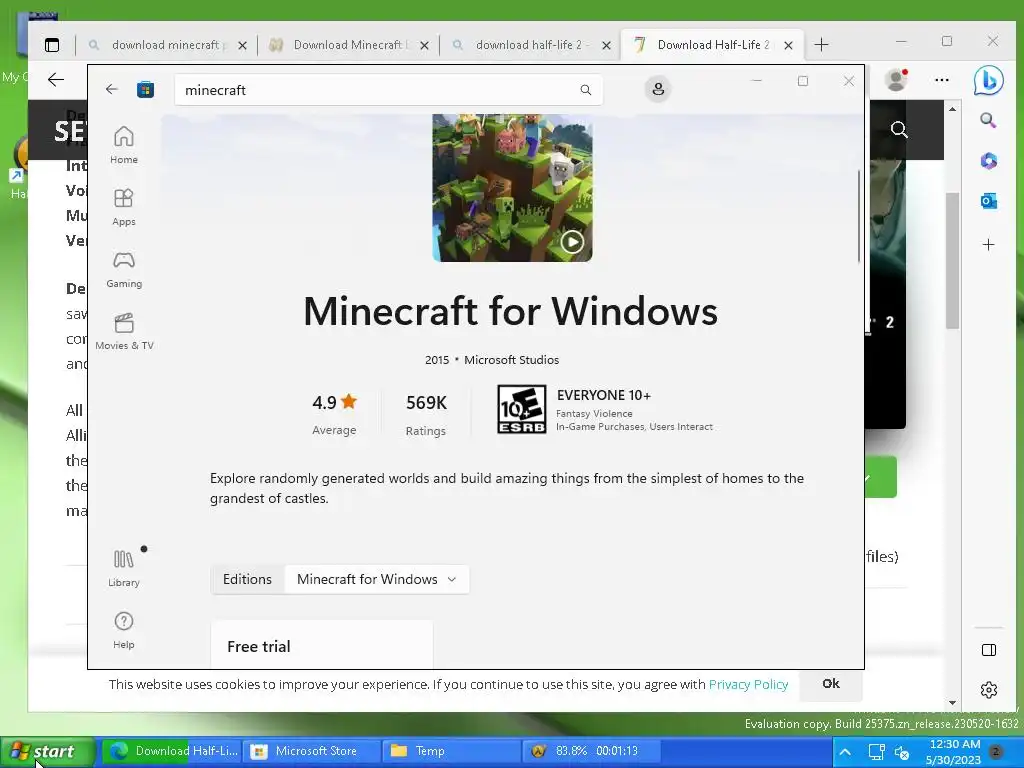Click the Minecraft game cover thumbnail
The height and width of the screenshot is (768, 1024).
(x=512, y=188)
